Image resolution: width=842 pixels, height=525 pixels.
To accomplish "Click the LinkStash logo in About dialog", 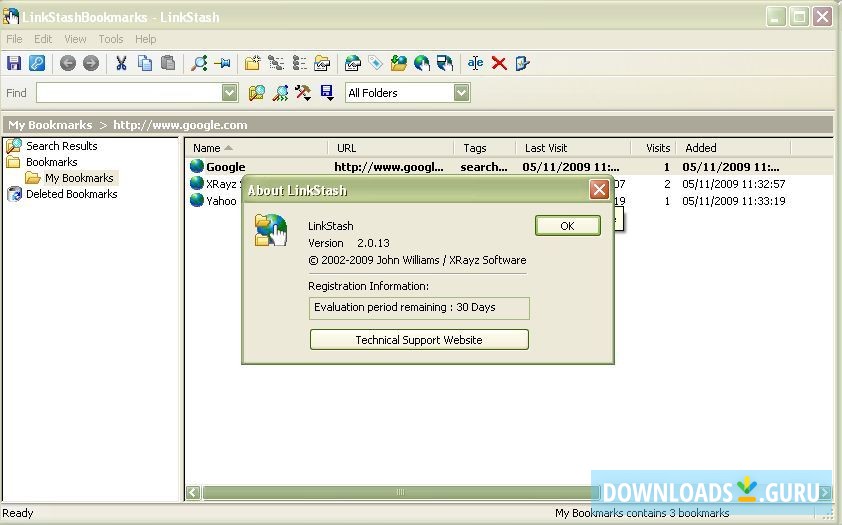I will tap(271, 230).
